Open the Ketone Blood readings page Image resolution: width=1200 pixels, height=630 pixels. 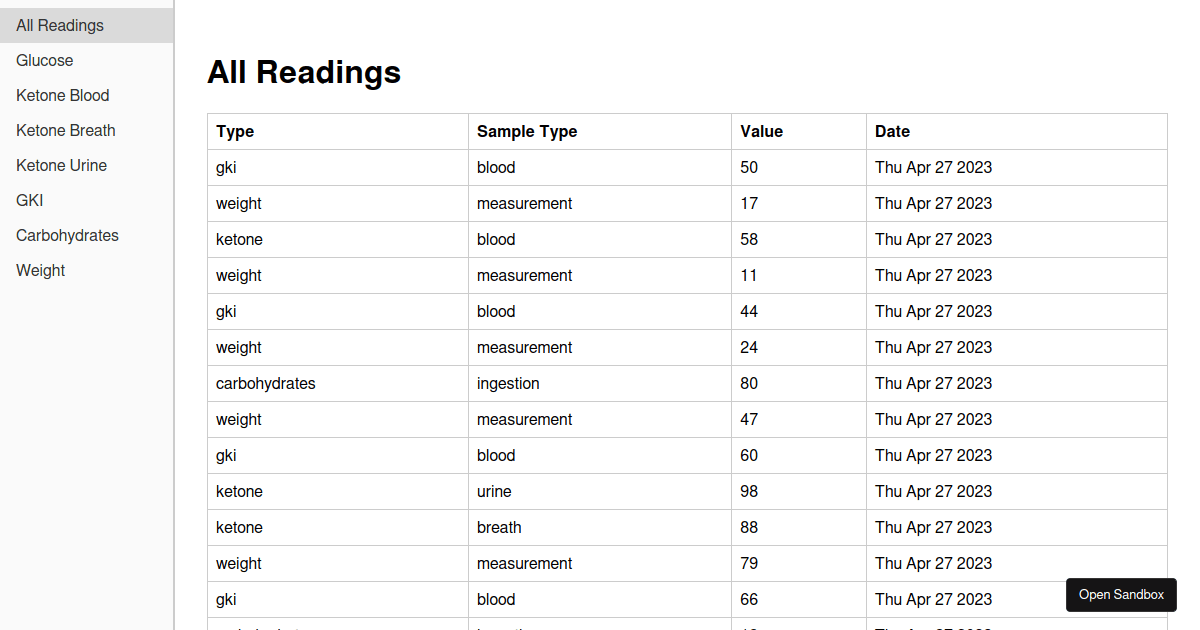point(62,95)
